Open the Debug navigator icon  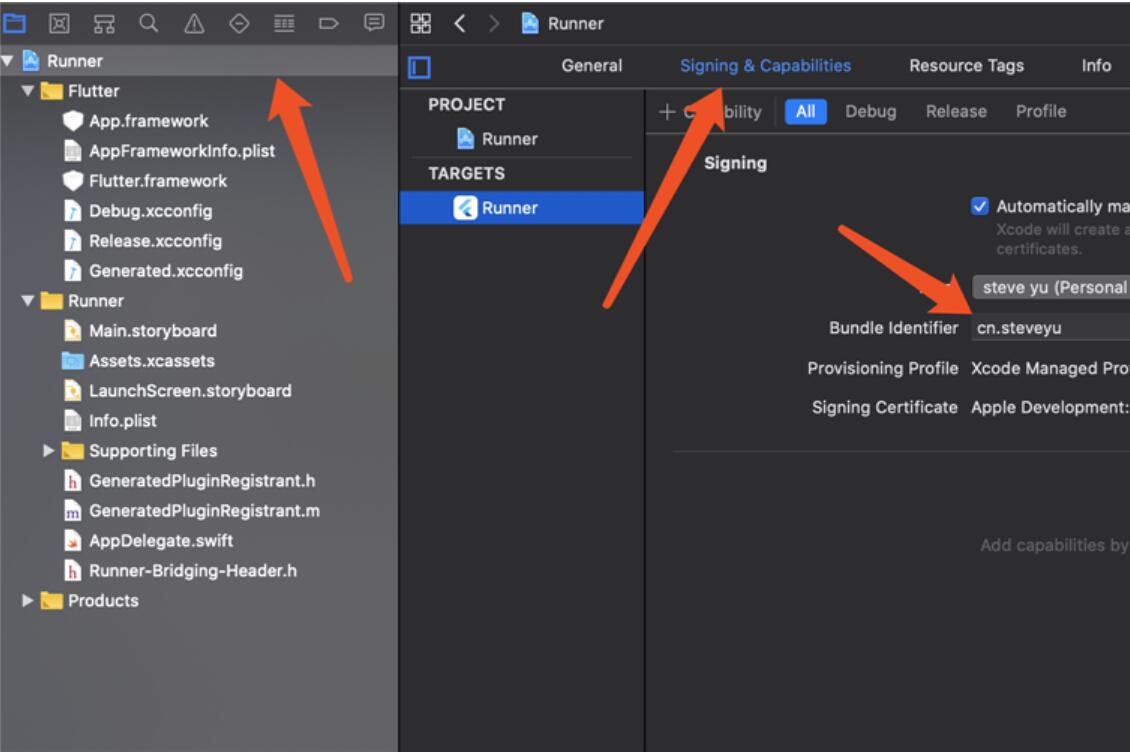tap(284, 24)
